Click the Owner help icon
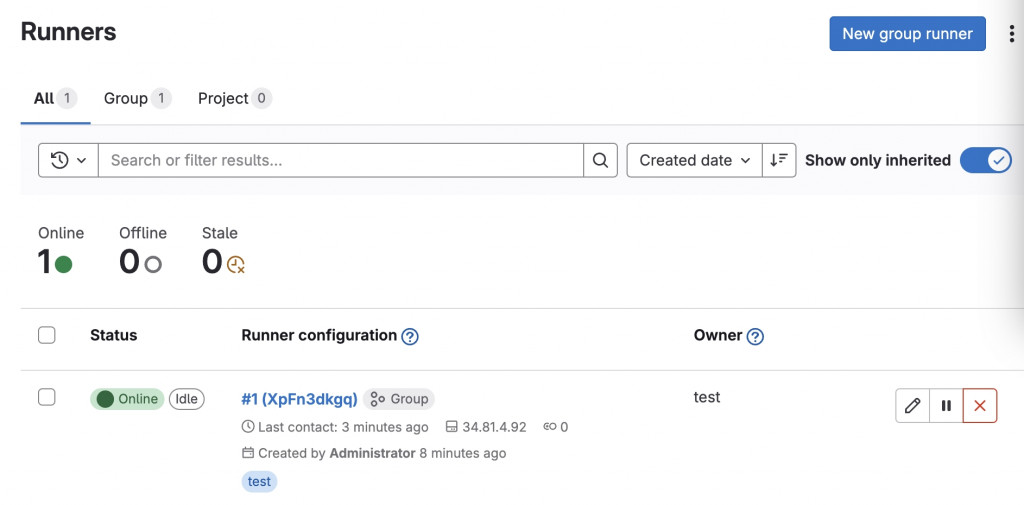This screenshot has height=505, width=1024. (x=755, y=337)
